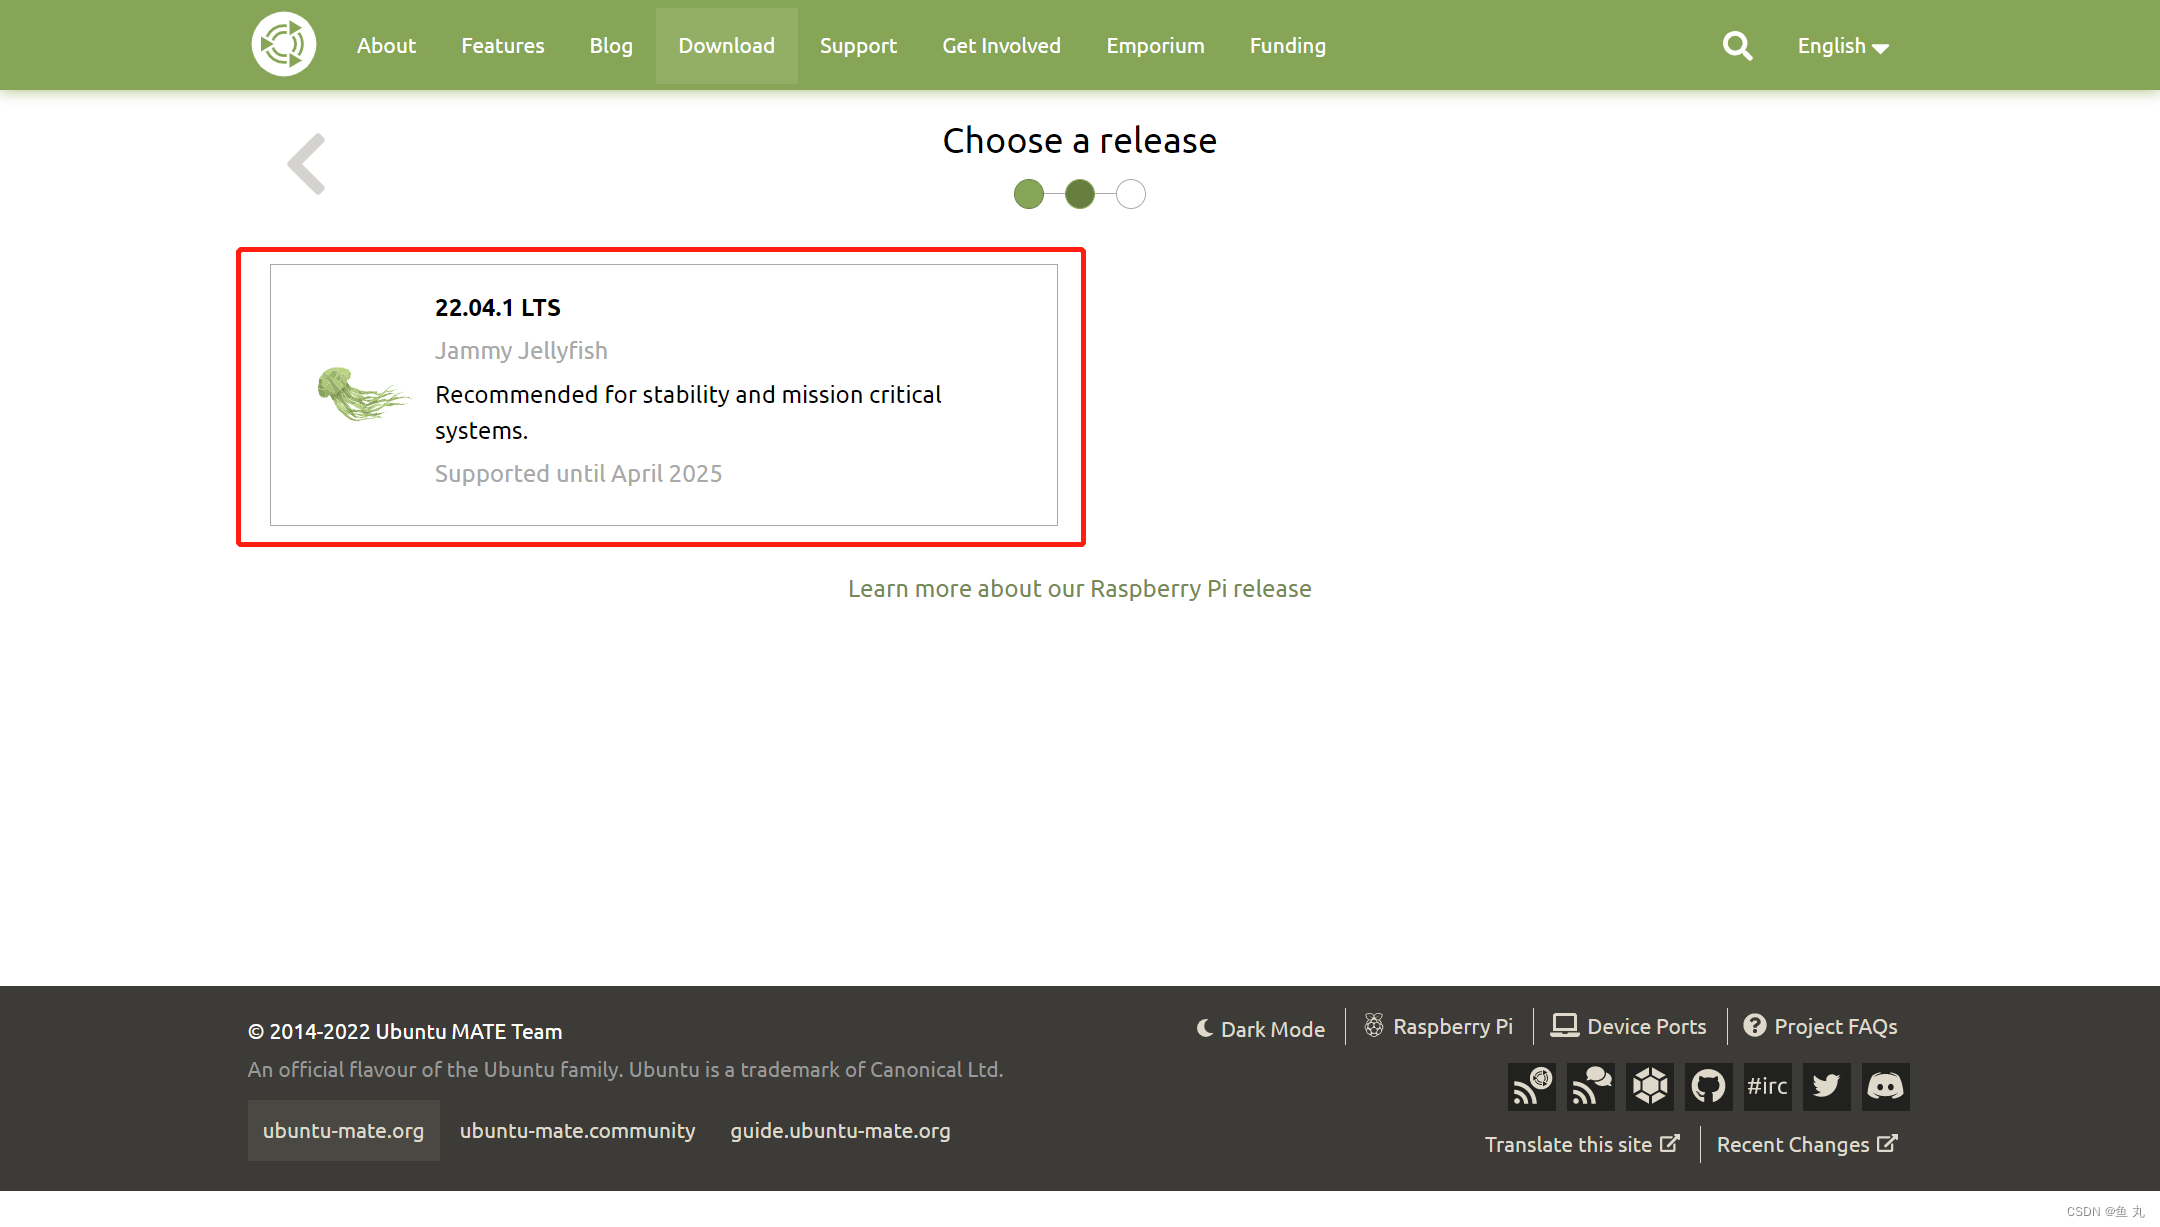
Task: Click the RSS news feed icon
Action: coord(1532,1086)
